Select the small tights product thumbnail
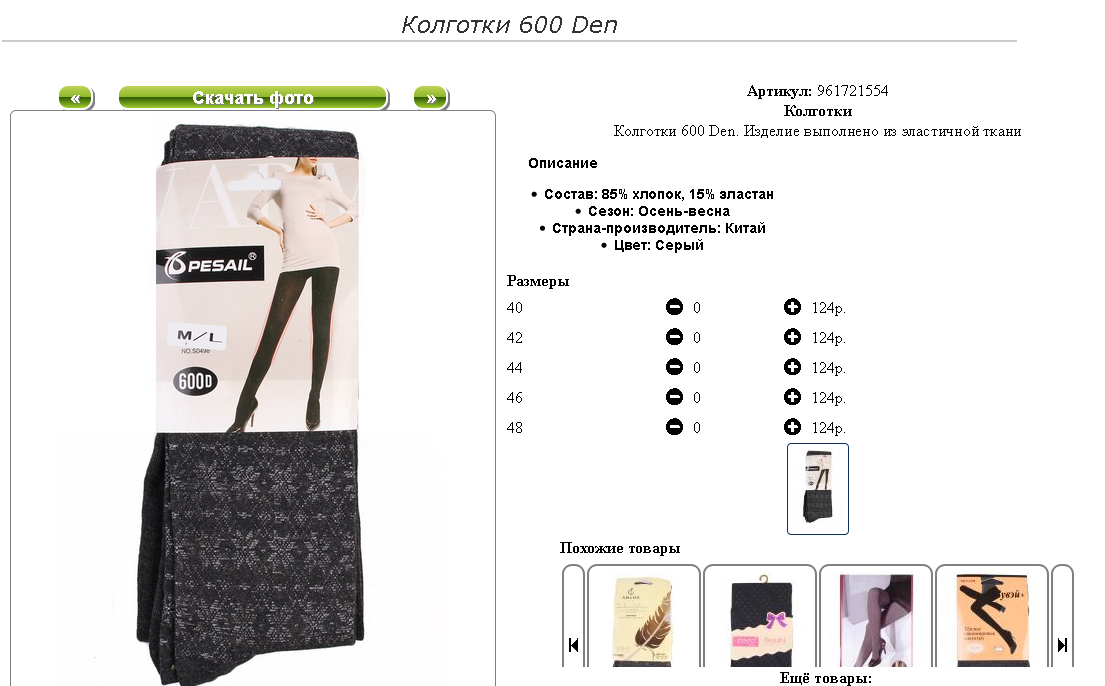 coord(817,489)
